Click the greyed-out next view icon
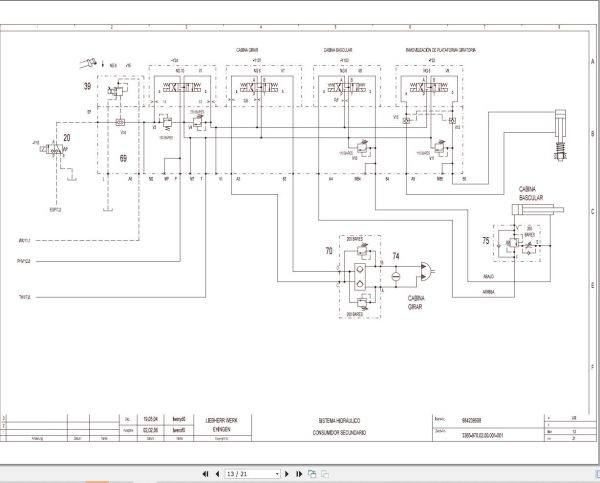 [x=325, y=474]
